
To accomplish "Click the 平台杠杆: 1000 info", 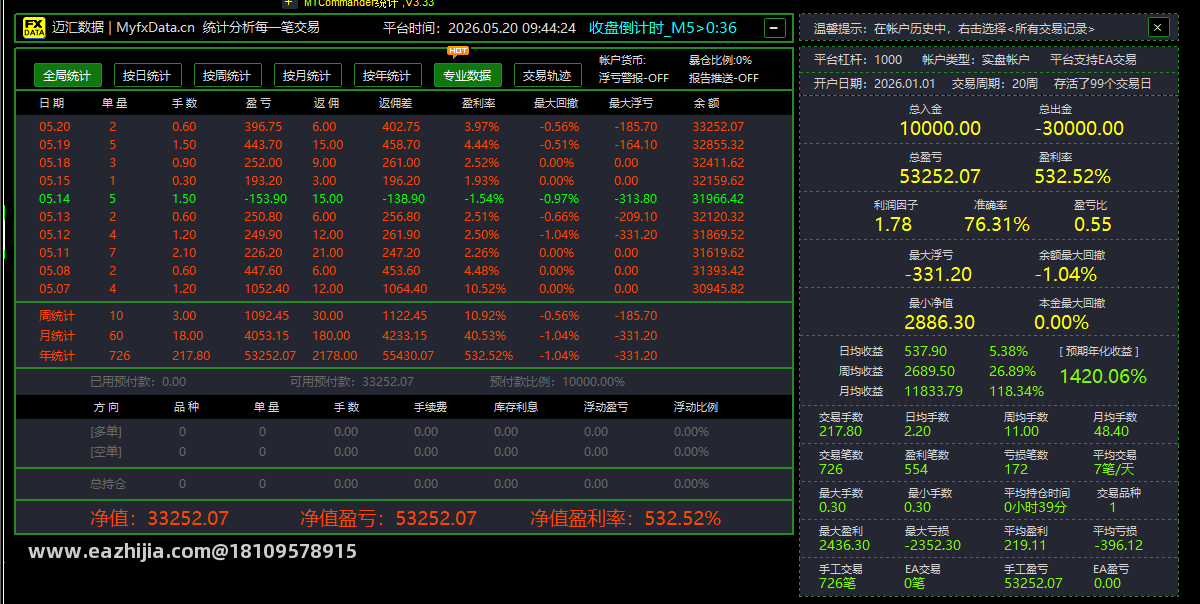I will click(x=858, y=60).
